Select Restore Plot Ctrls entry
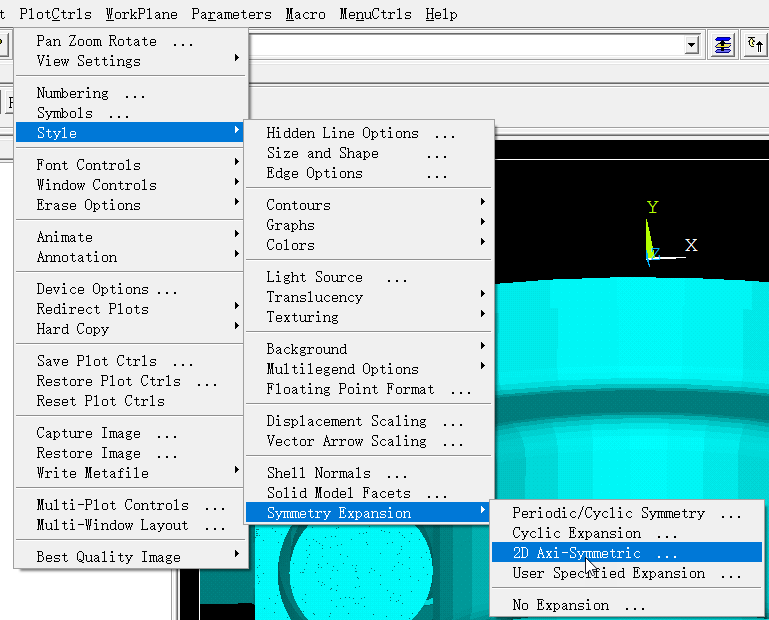Image resolution: width=769 pixels, height=620 pixels. coord(130,381)
